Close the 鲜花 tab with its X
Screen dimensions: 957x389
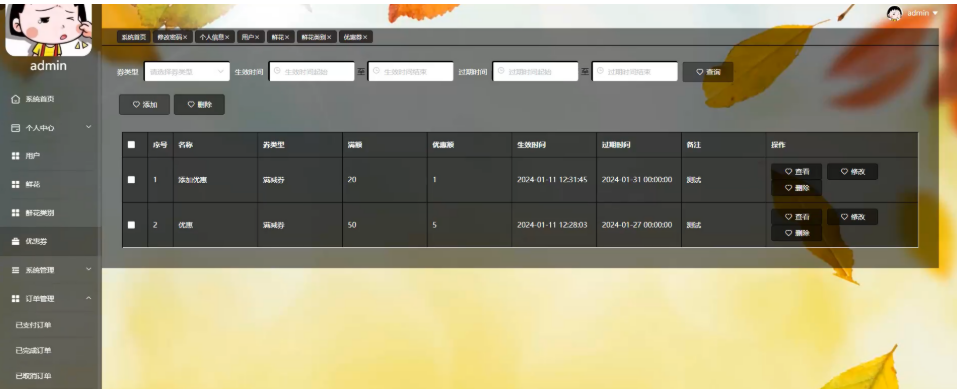(x=287, y=37)
